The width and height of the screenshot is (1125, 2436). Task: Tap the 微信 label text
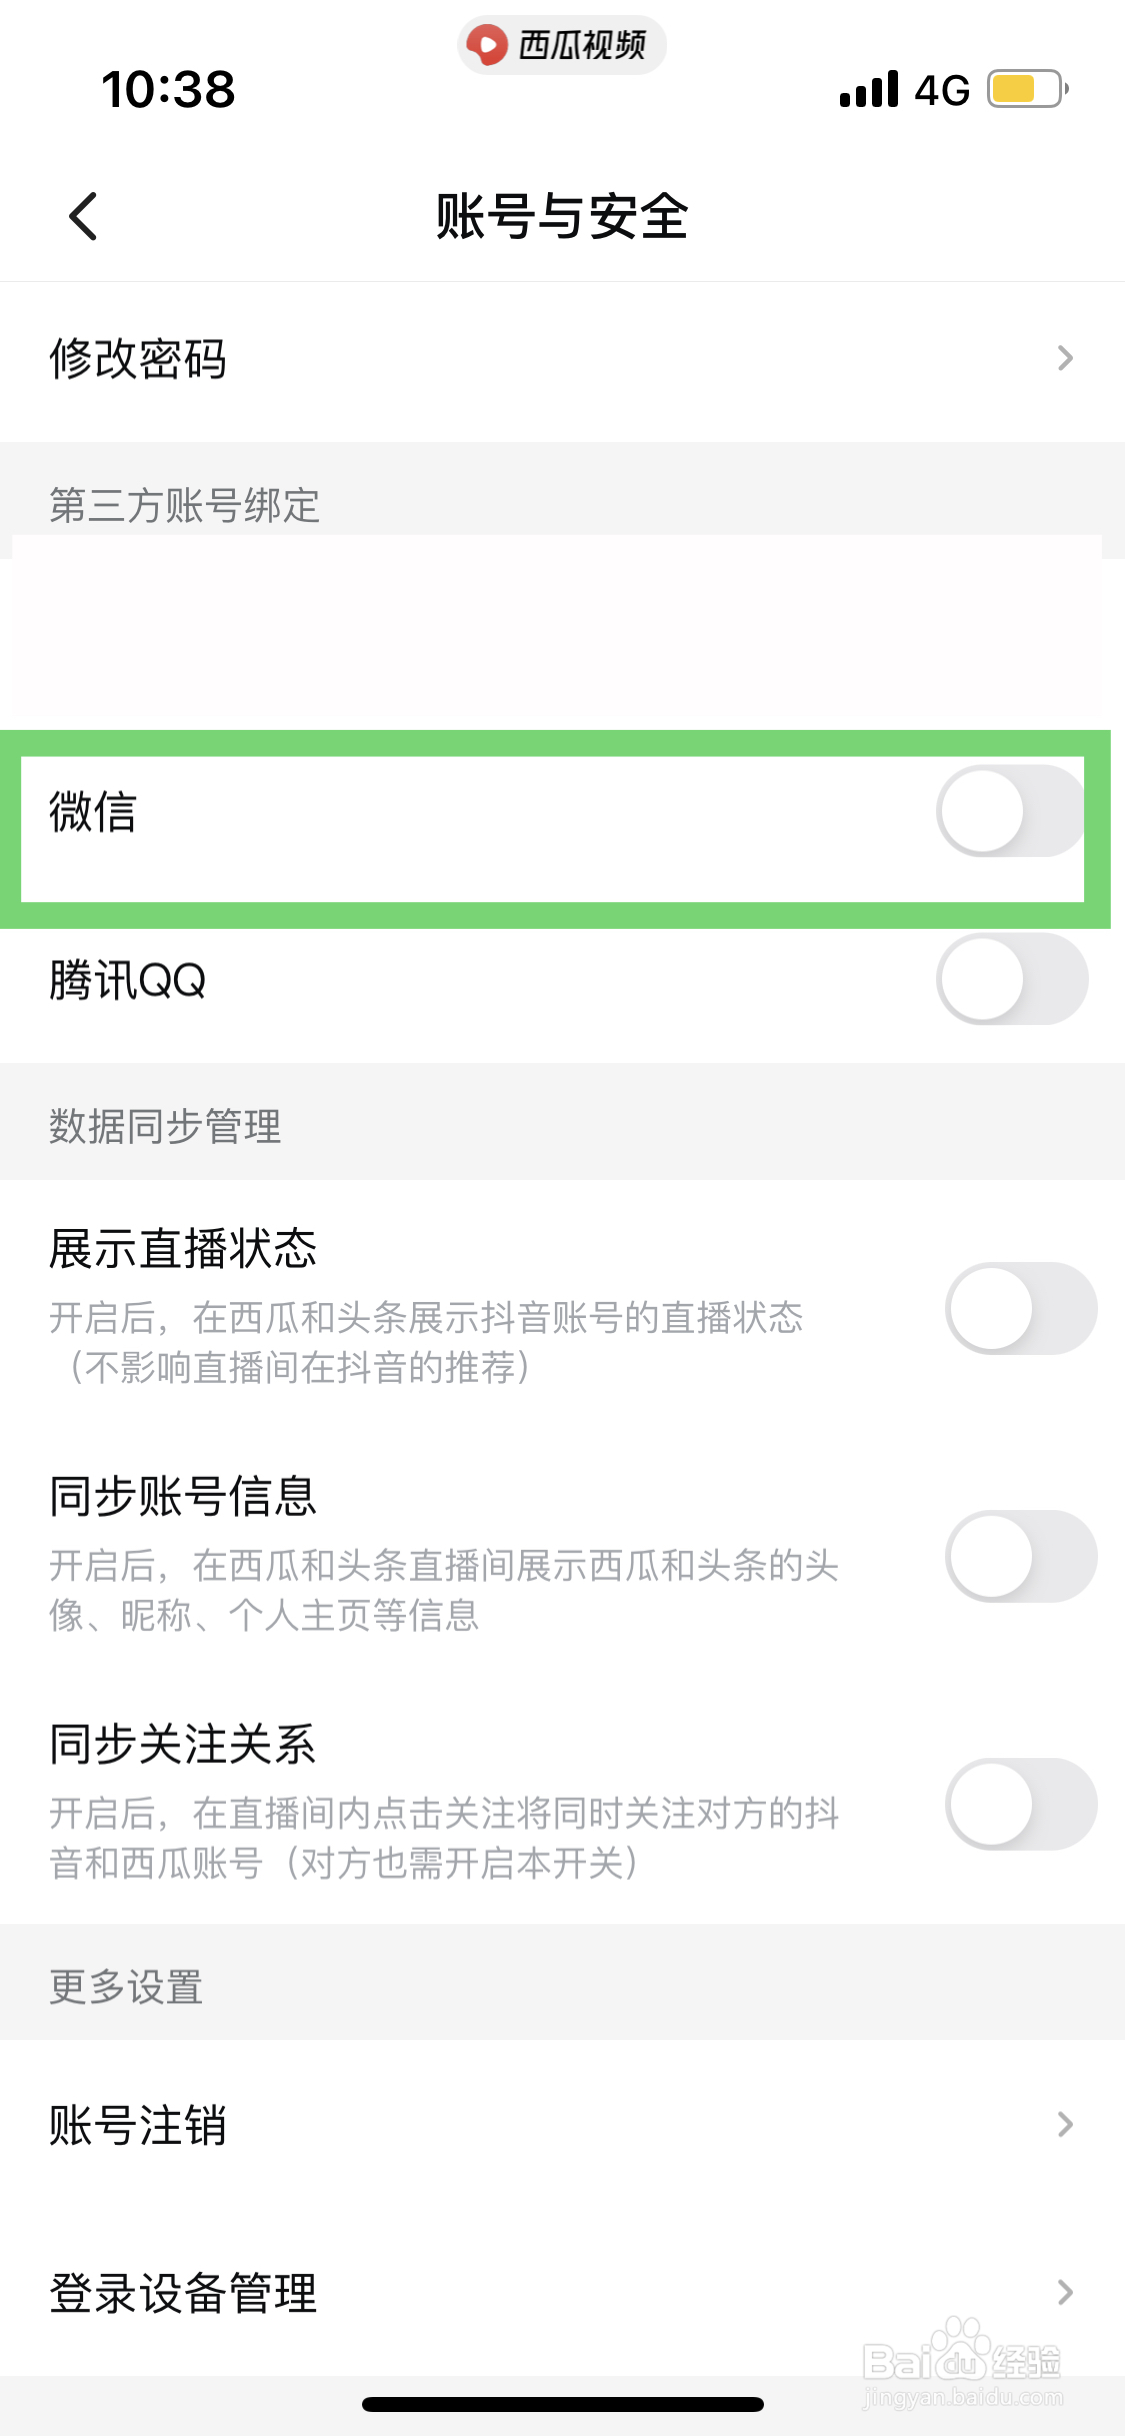pos(93,811)
